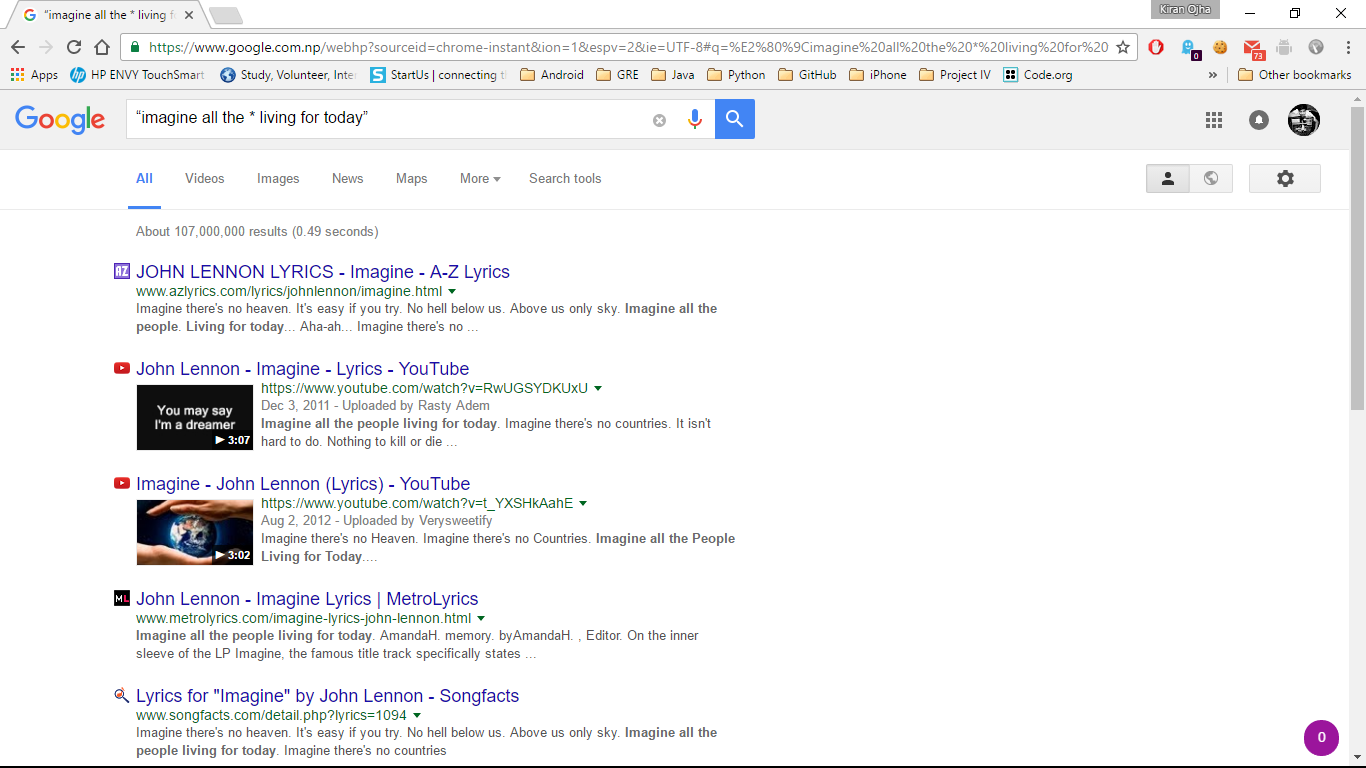The image size is (1366, 768).
Task: Open JOHN LENNON LYRICS A-Z Lyrics result
Action: click(x=323, y=272)
